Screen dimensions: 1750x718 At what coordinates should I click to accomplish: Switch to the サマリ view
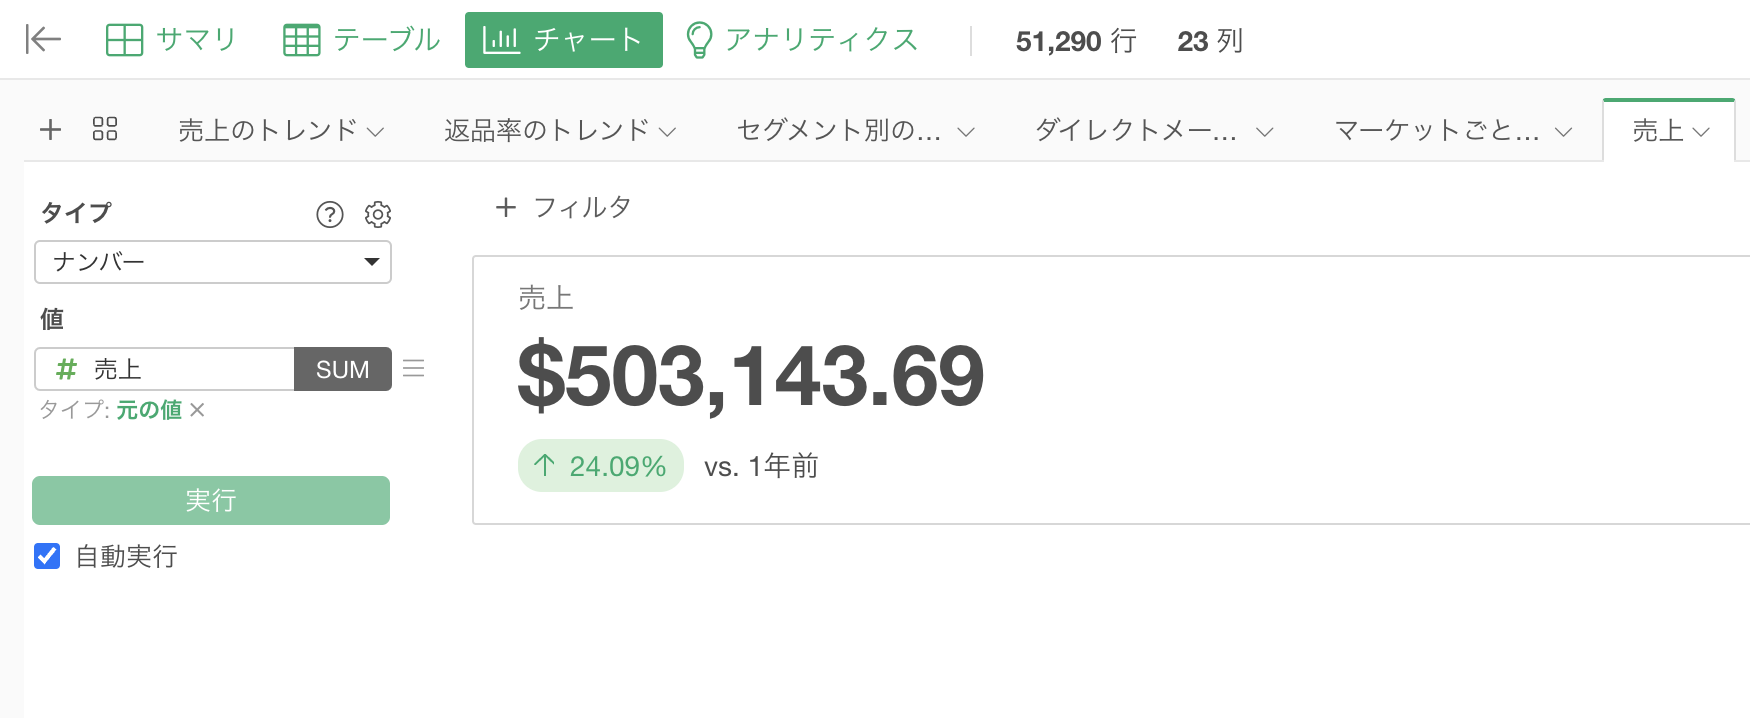coord(171,40)
